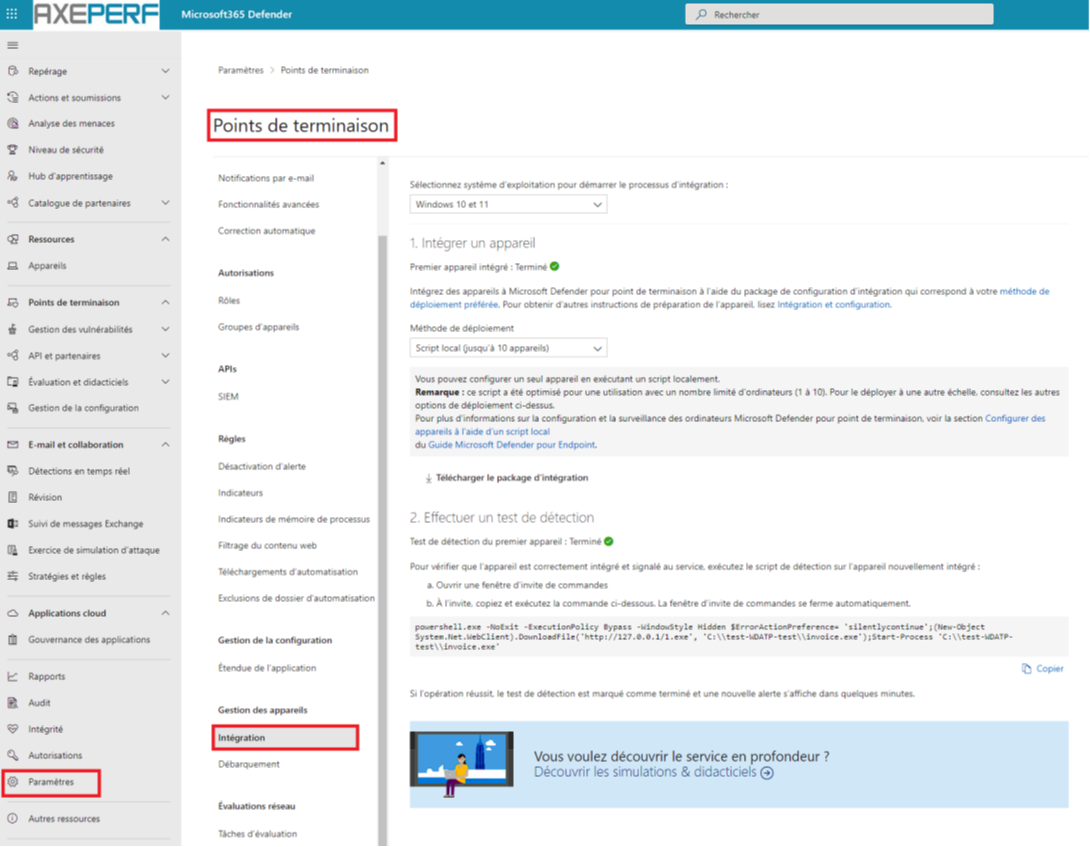Click the Niveau de sécurité trophy icon
The height and width of the screenshot is (847, 1090).
13,150
